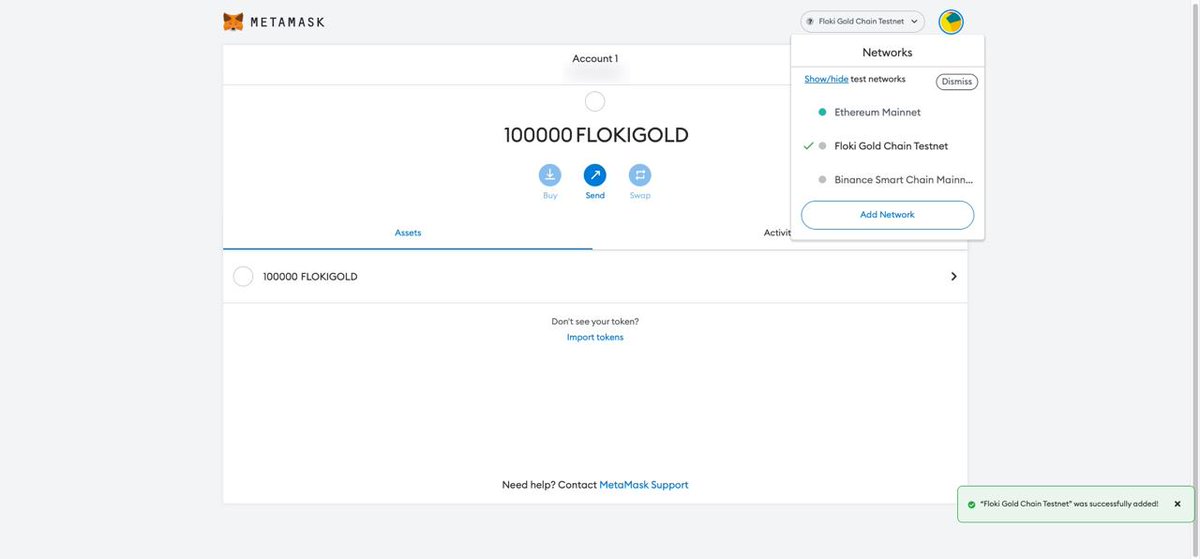Click the 100000 FLOKIGOLD asset row text
Screen dimensions: 1200x559
click(310, 277)
